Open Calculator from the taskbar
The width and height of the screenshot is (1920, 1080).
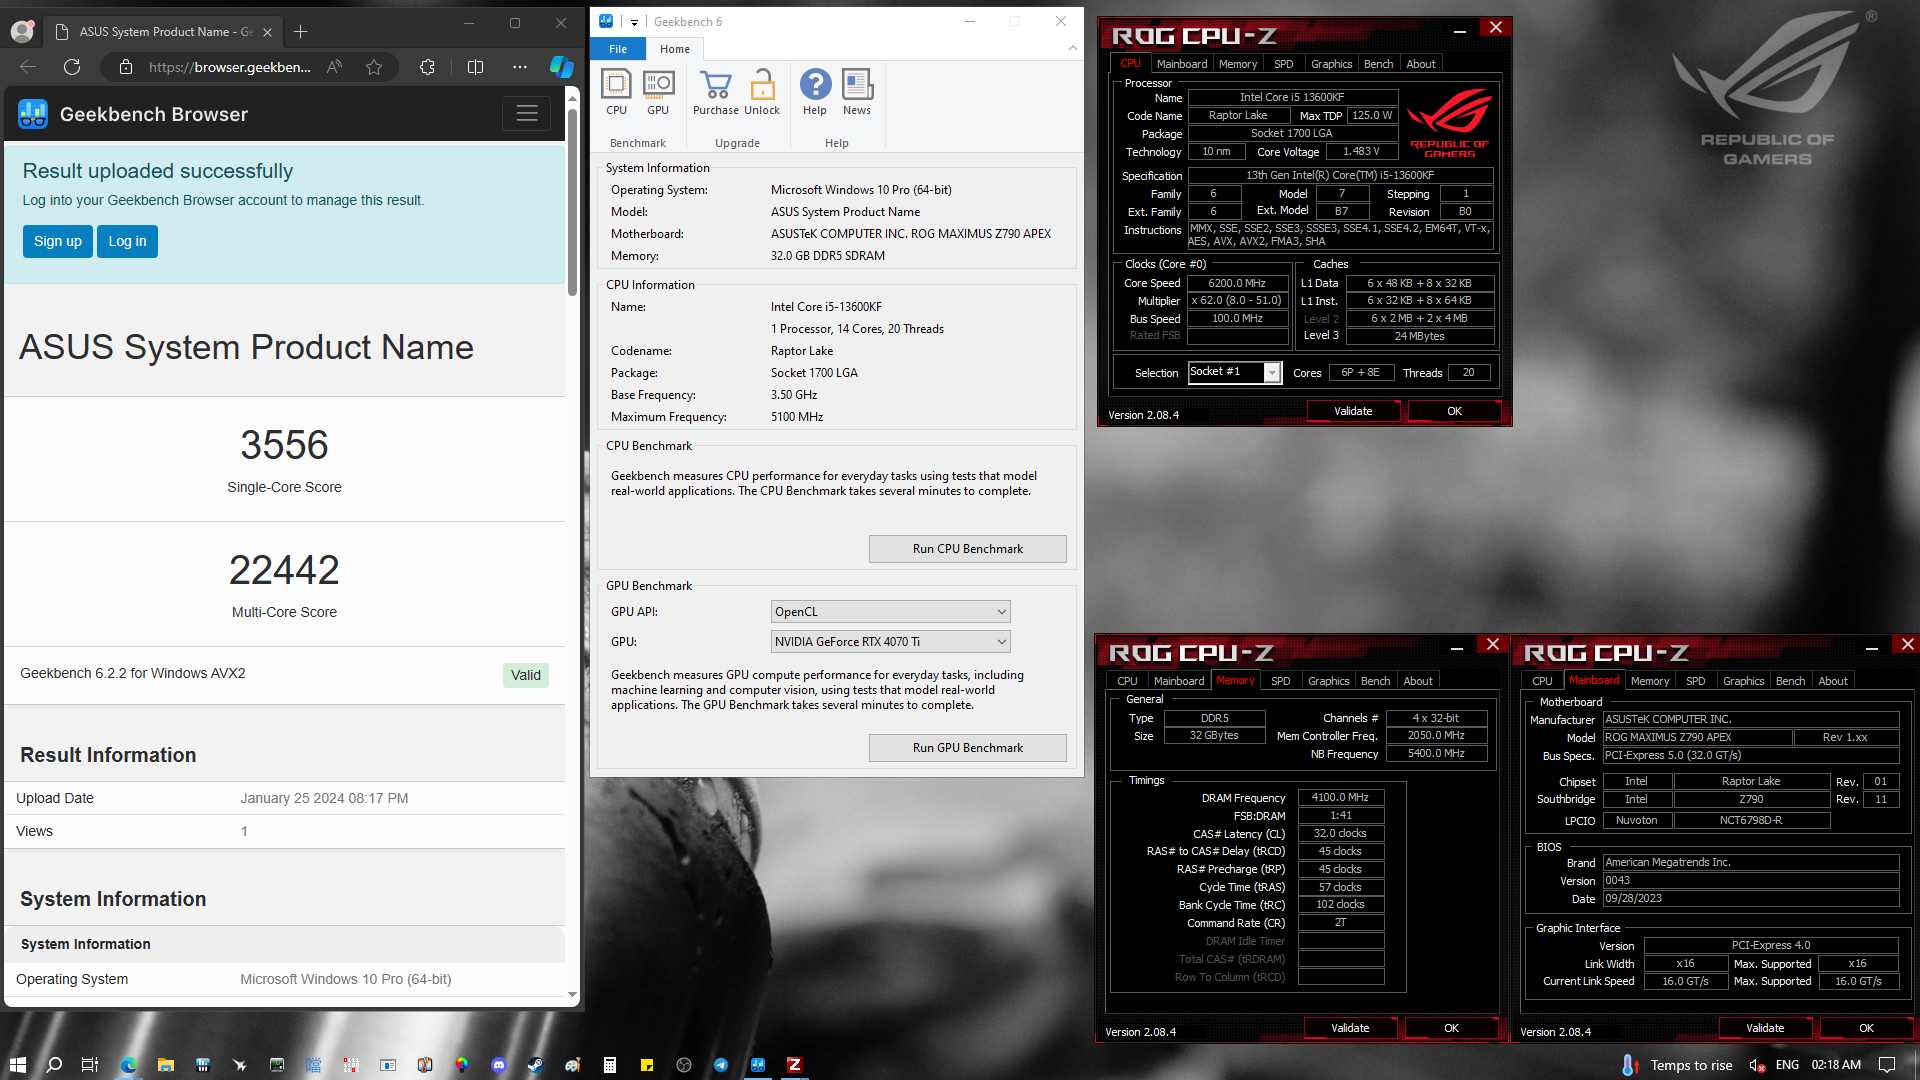(x=609, y=1065)
